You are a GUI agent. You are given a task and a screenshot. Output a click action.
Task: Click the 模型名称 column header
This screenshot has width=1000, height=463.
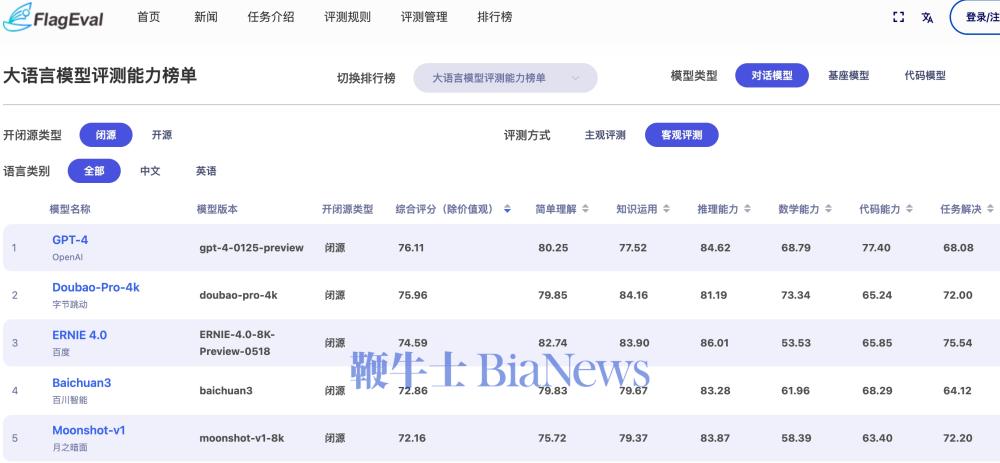click(x=70, y=209)
